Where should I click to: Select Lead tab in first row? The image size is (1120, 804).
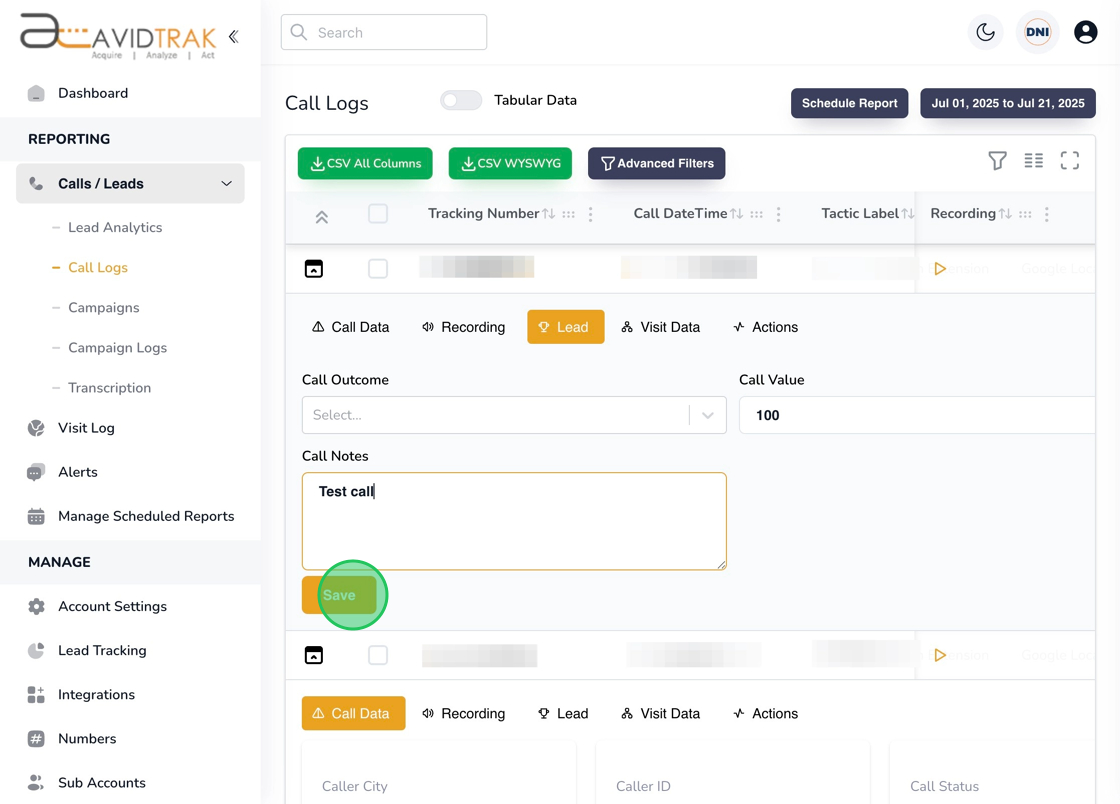[566, 327]
